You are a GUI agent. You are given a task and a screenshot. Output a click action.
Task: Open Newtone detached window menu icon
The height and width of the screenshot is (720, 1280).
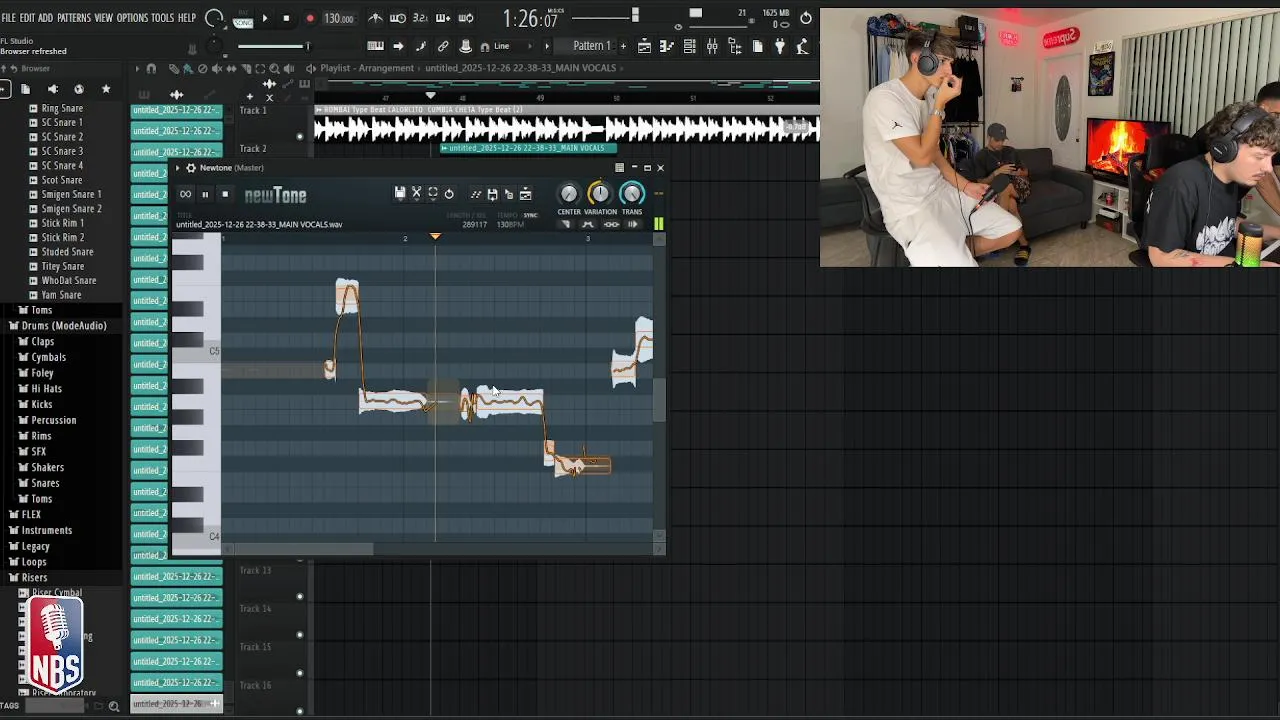(619, 168)
